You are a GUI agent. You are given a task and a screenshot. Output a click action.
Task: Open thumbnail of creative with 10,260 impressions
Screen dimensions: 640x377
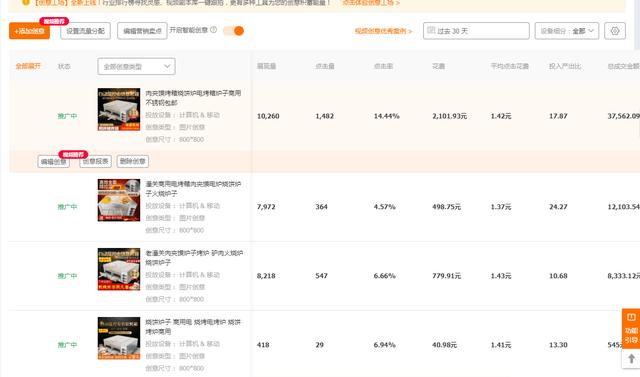click(x=119, y=109)
